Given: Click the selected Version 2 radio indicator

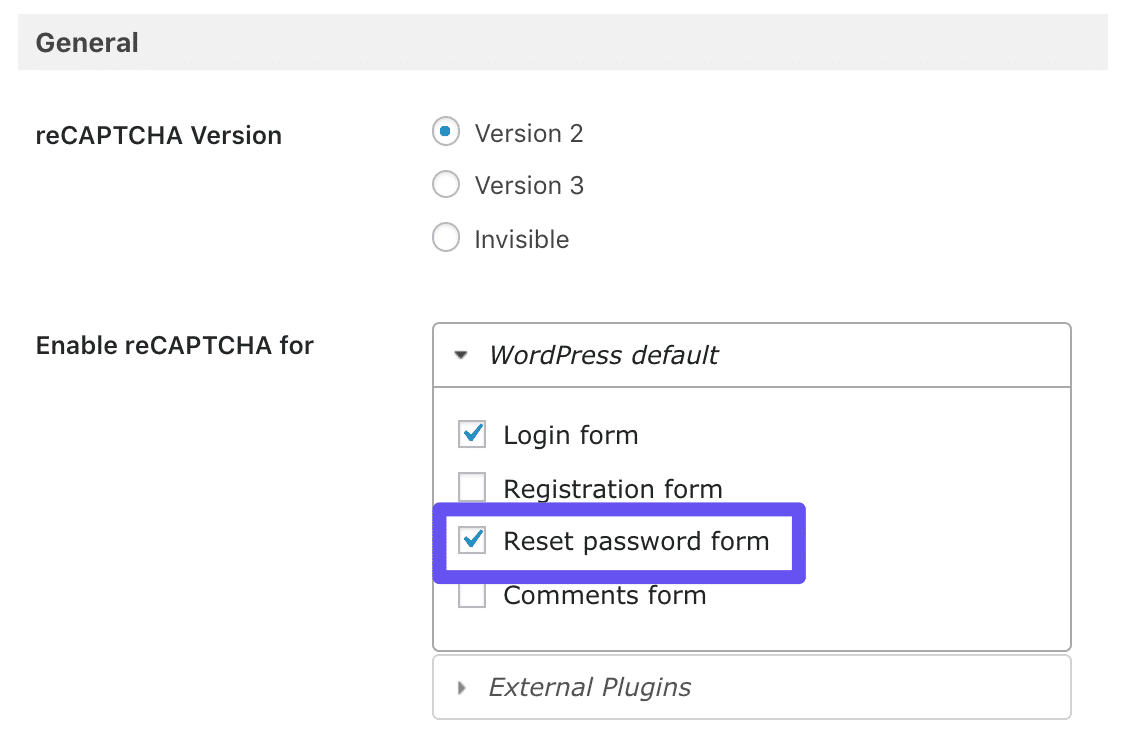Looking at the screenshot, I should coord(446,131).
